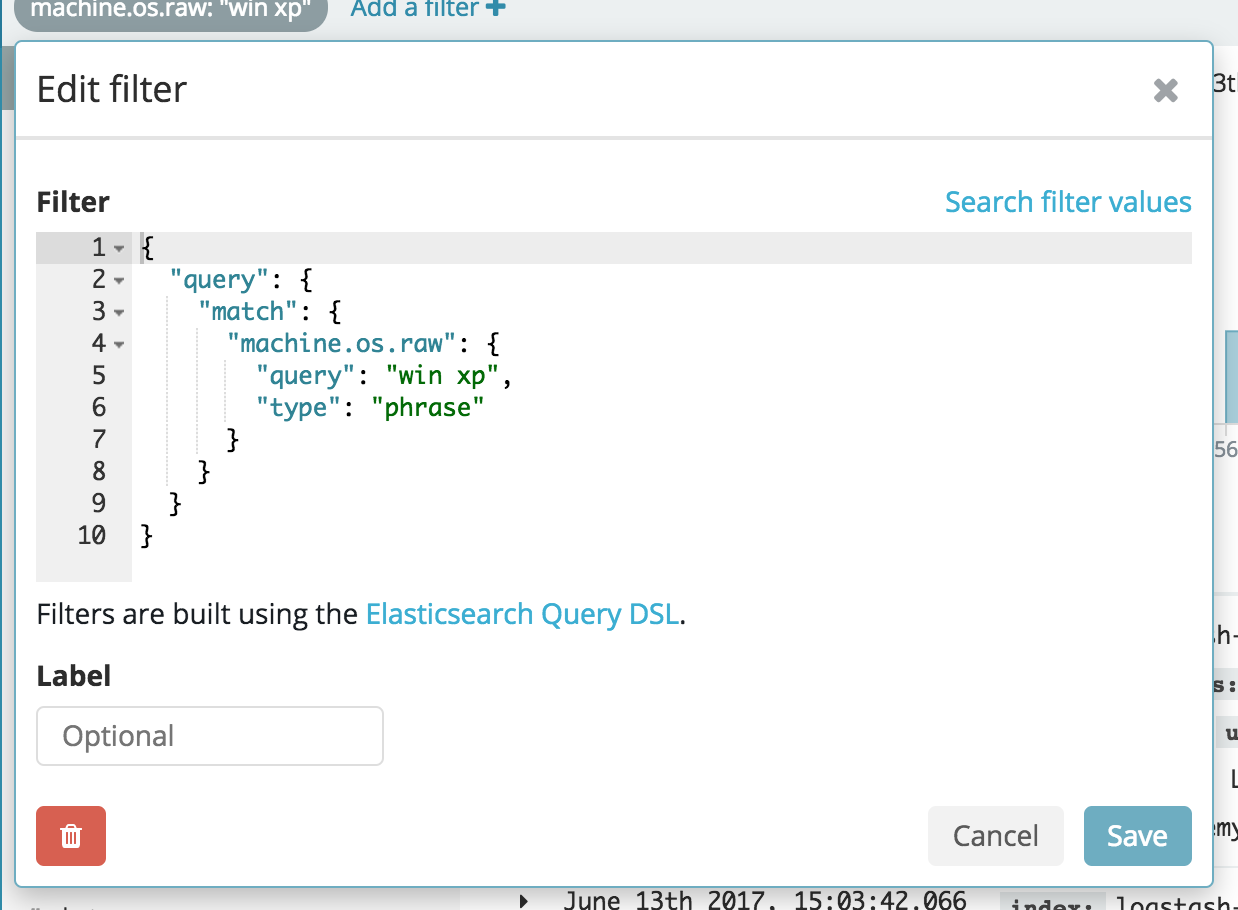
Task: Select the "win xp" query value in the editor
Action: coord(443,375)
